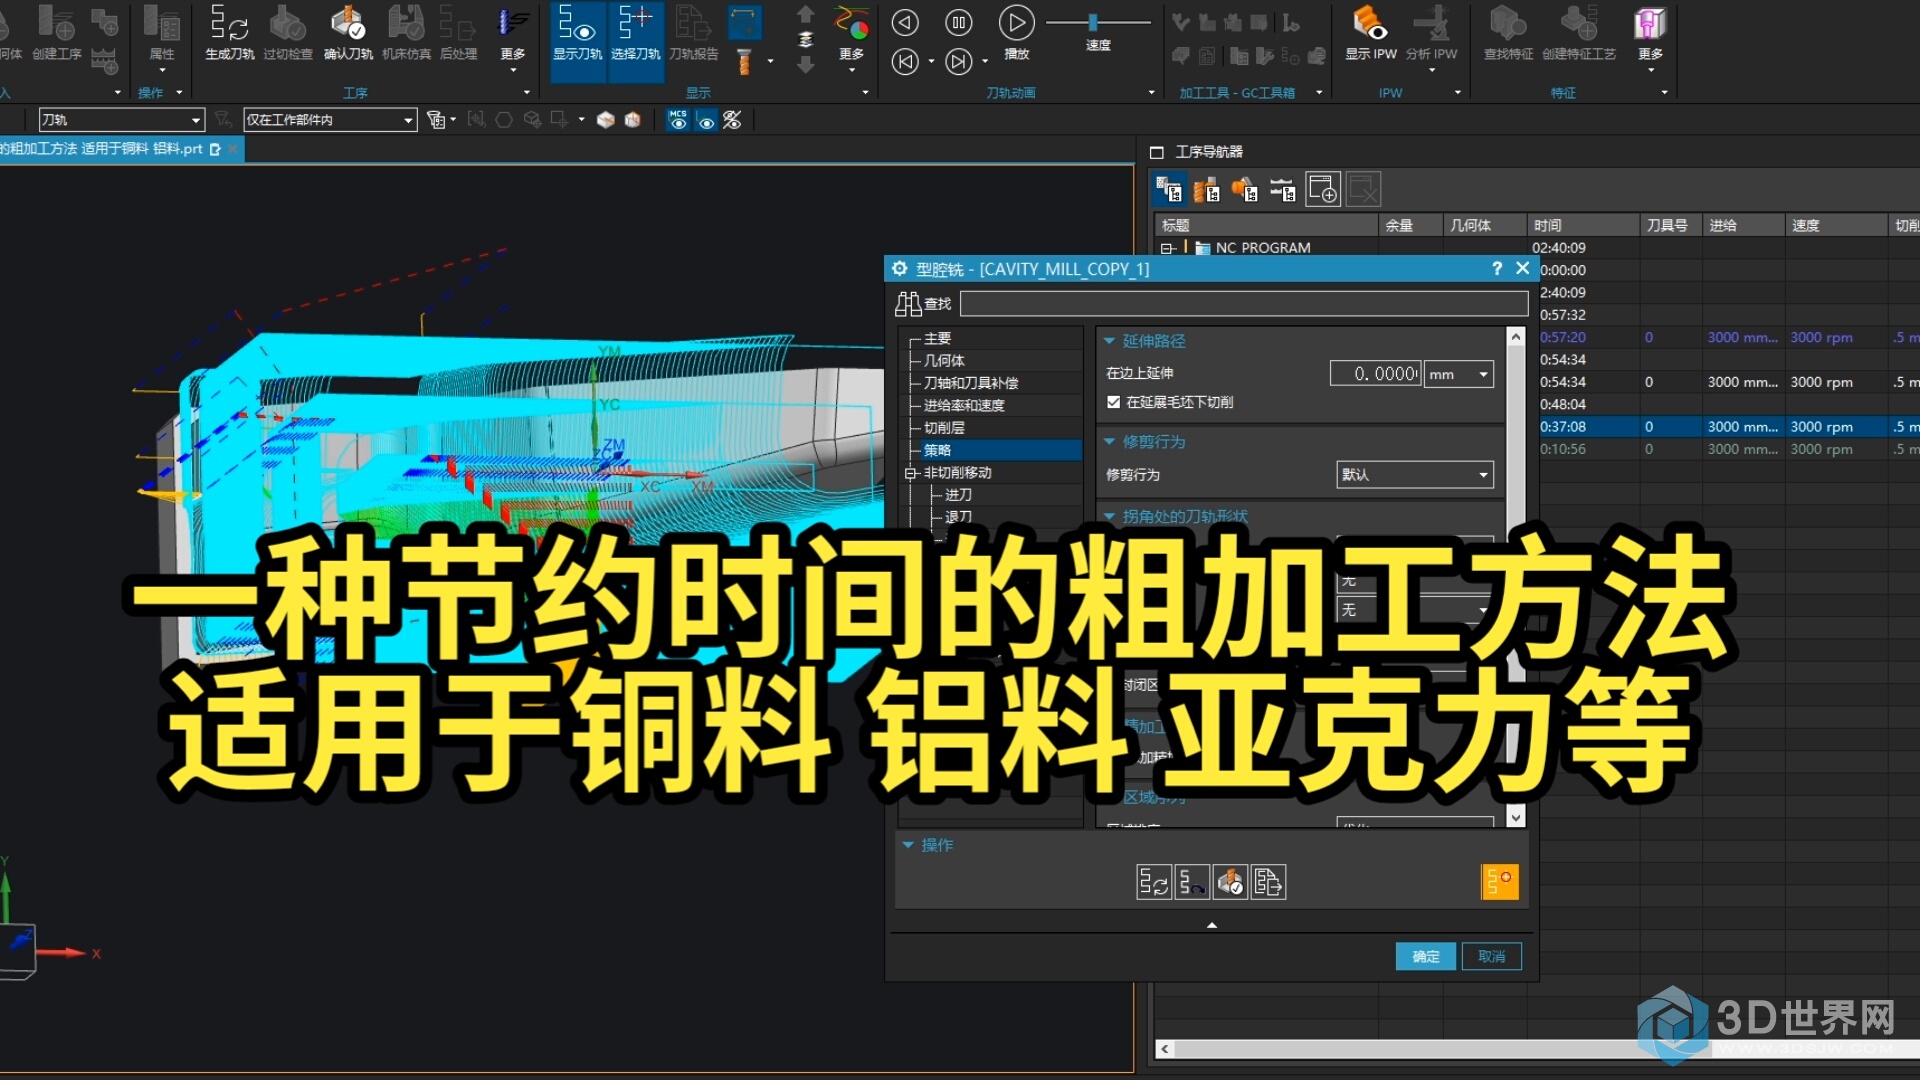Click the add-window icon in navigator toolbar
The image size is (1920, 1080).
click(x=1323, y=189)
